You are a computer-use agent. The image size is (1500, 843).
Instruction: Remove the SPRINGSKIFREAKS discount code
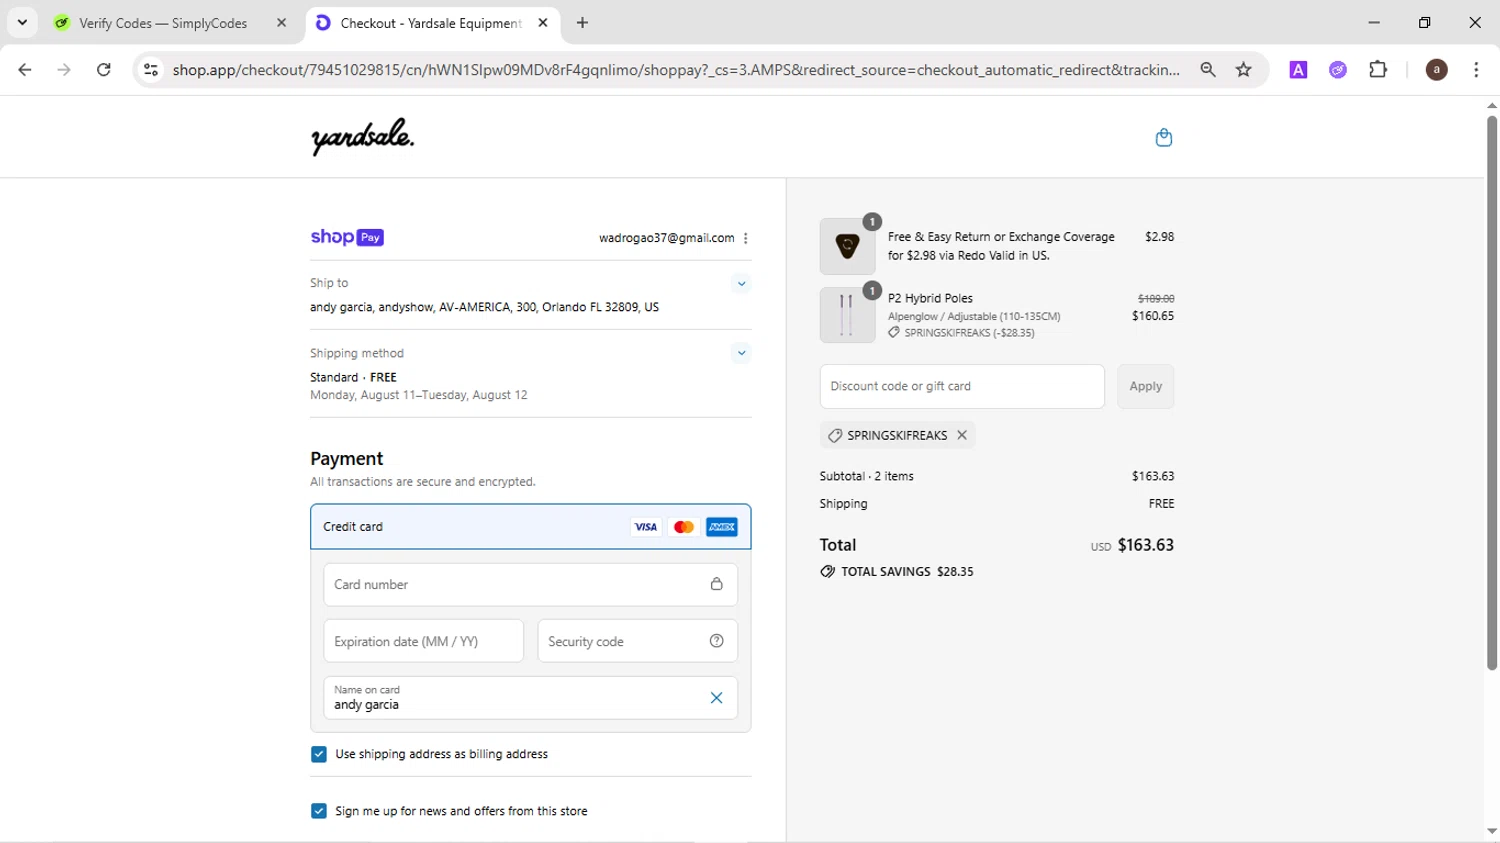(x=962, y=435)
